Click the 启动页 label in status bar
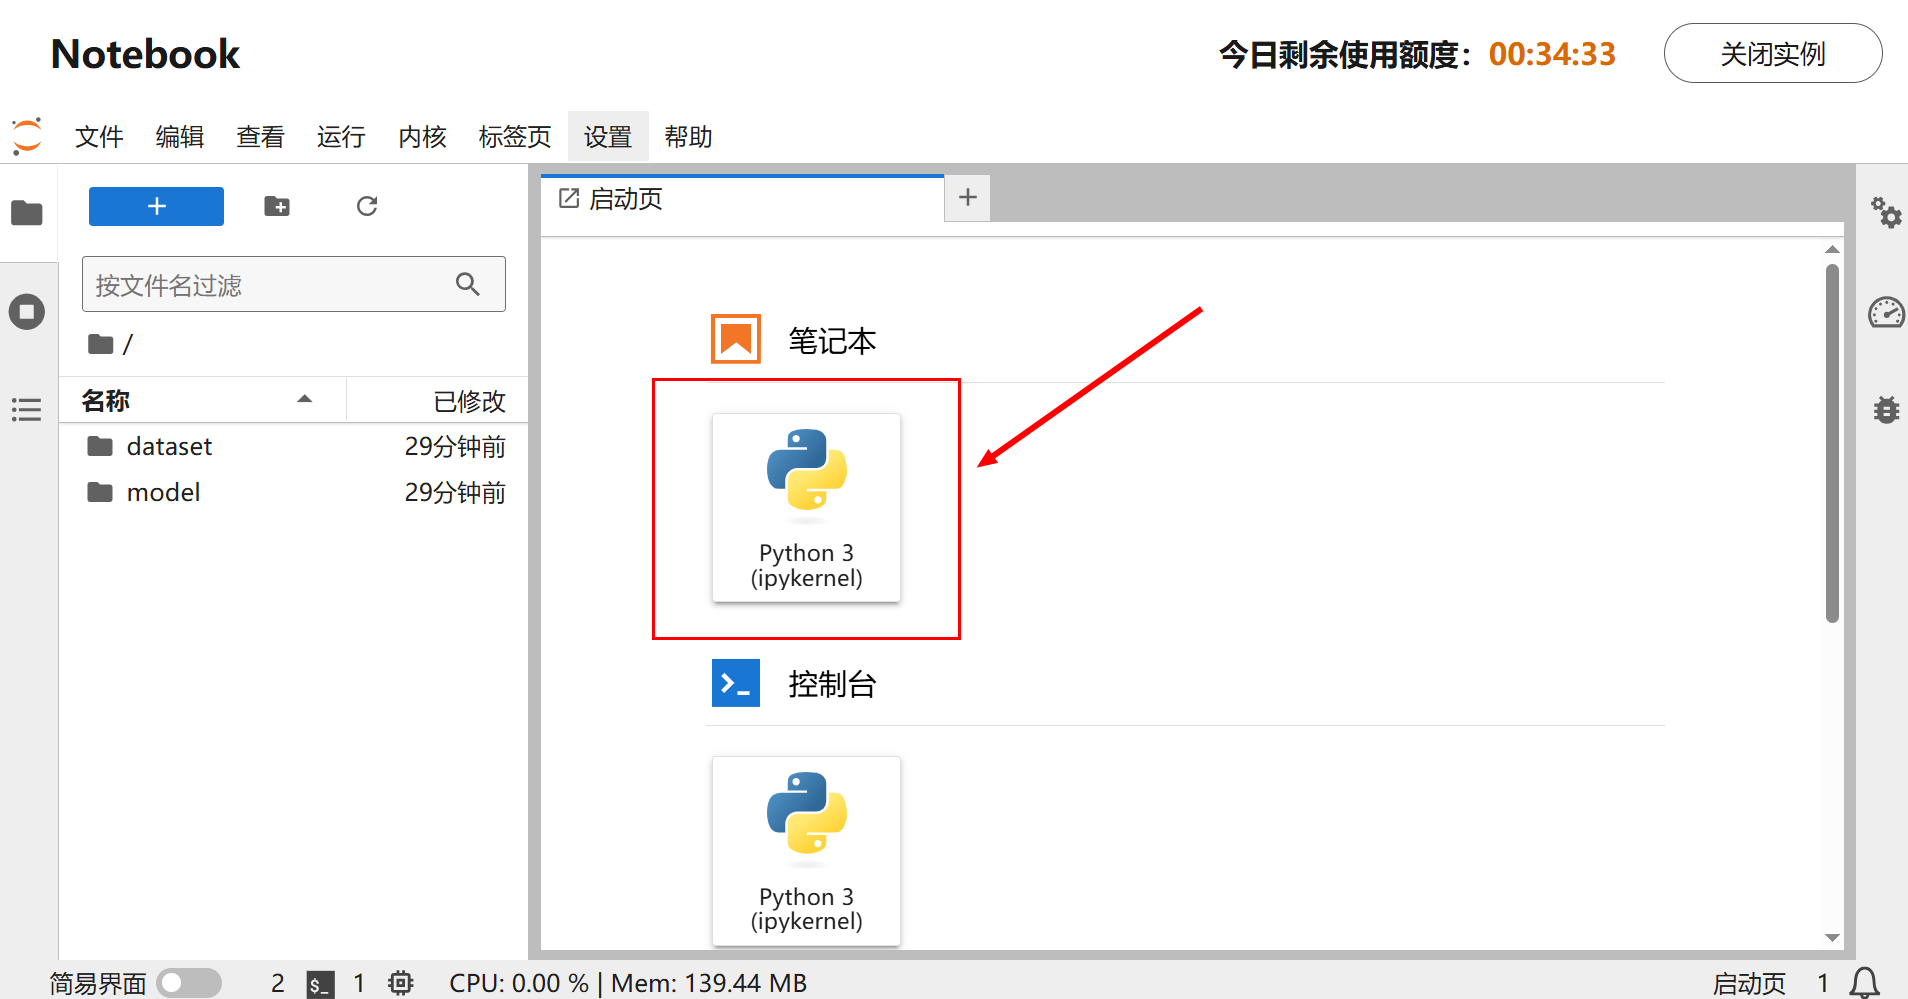This screenshot has height=999, width=1908. 1749,984
